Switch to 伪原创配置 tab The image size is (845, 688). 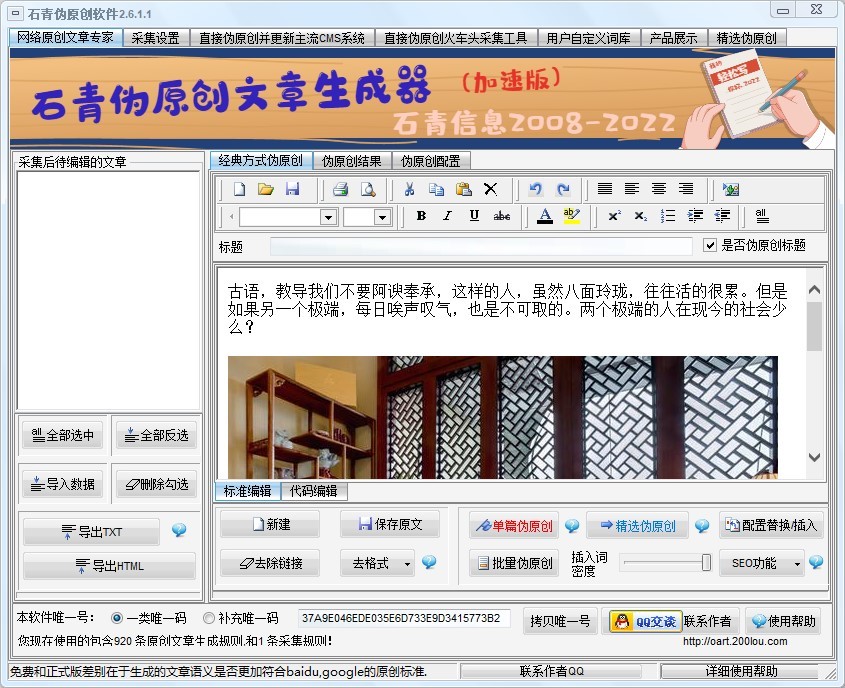tap(431, 161)
